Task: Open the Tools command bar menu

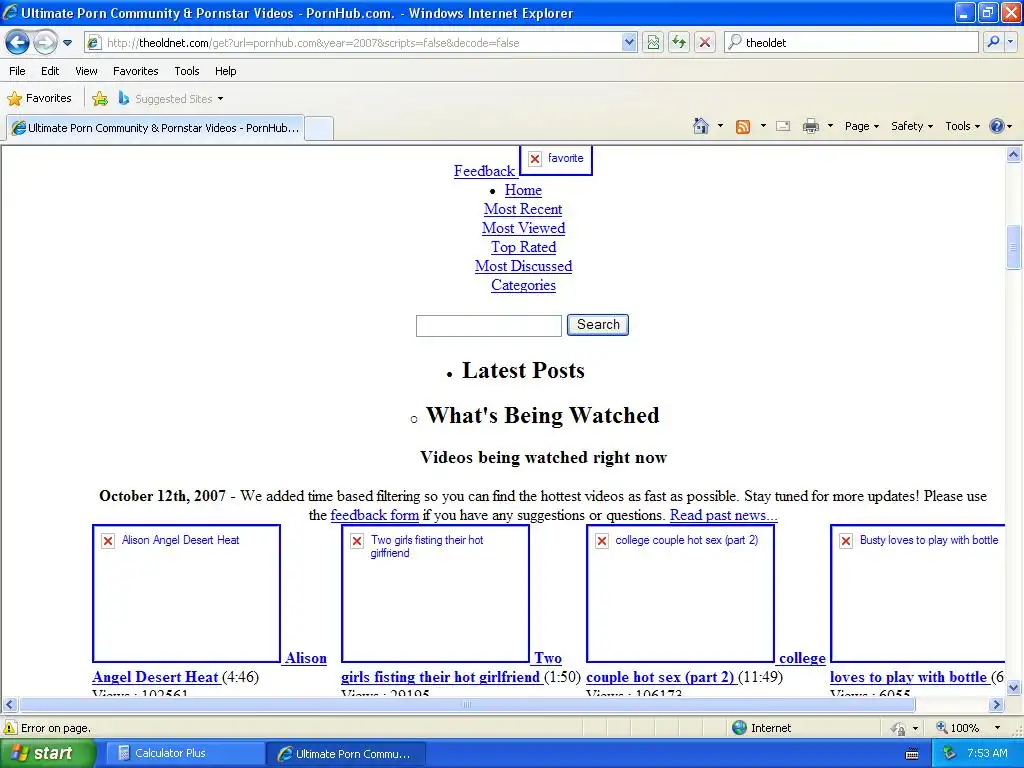Action: tap(962, 126)
